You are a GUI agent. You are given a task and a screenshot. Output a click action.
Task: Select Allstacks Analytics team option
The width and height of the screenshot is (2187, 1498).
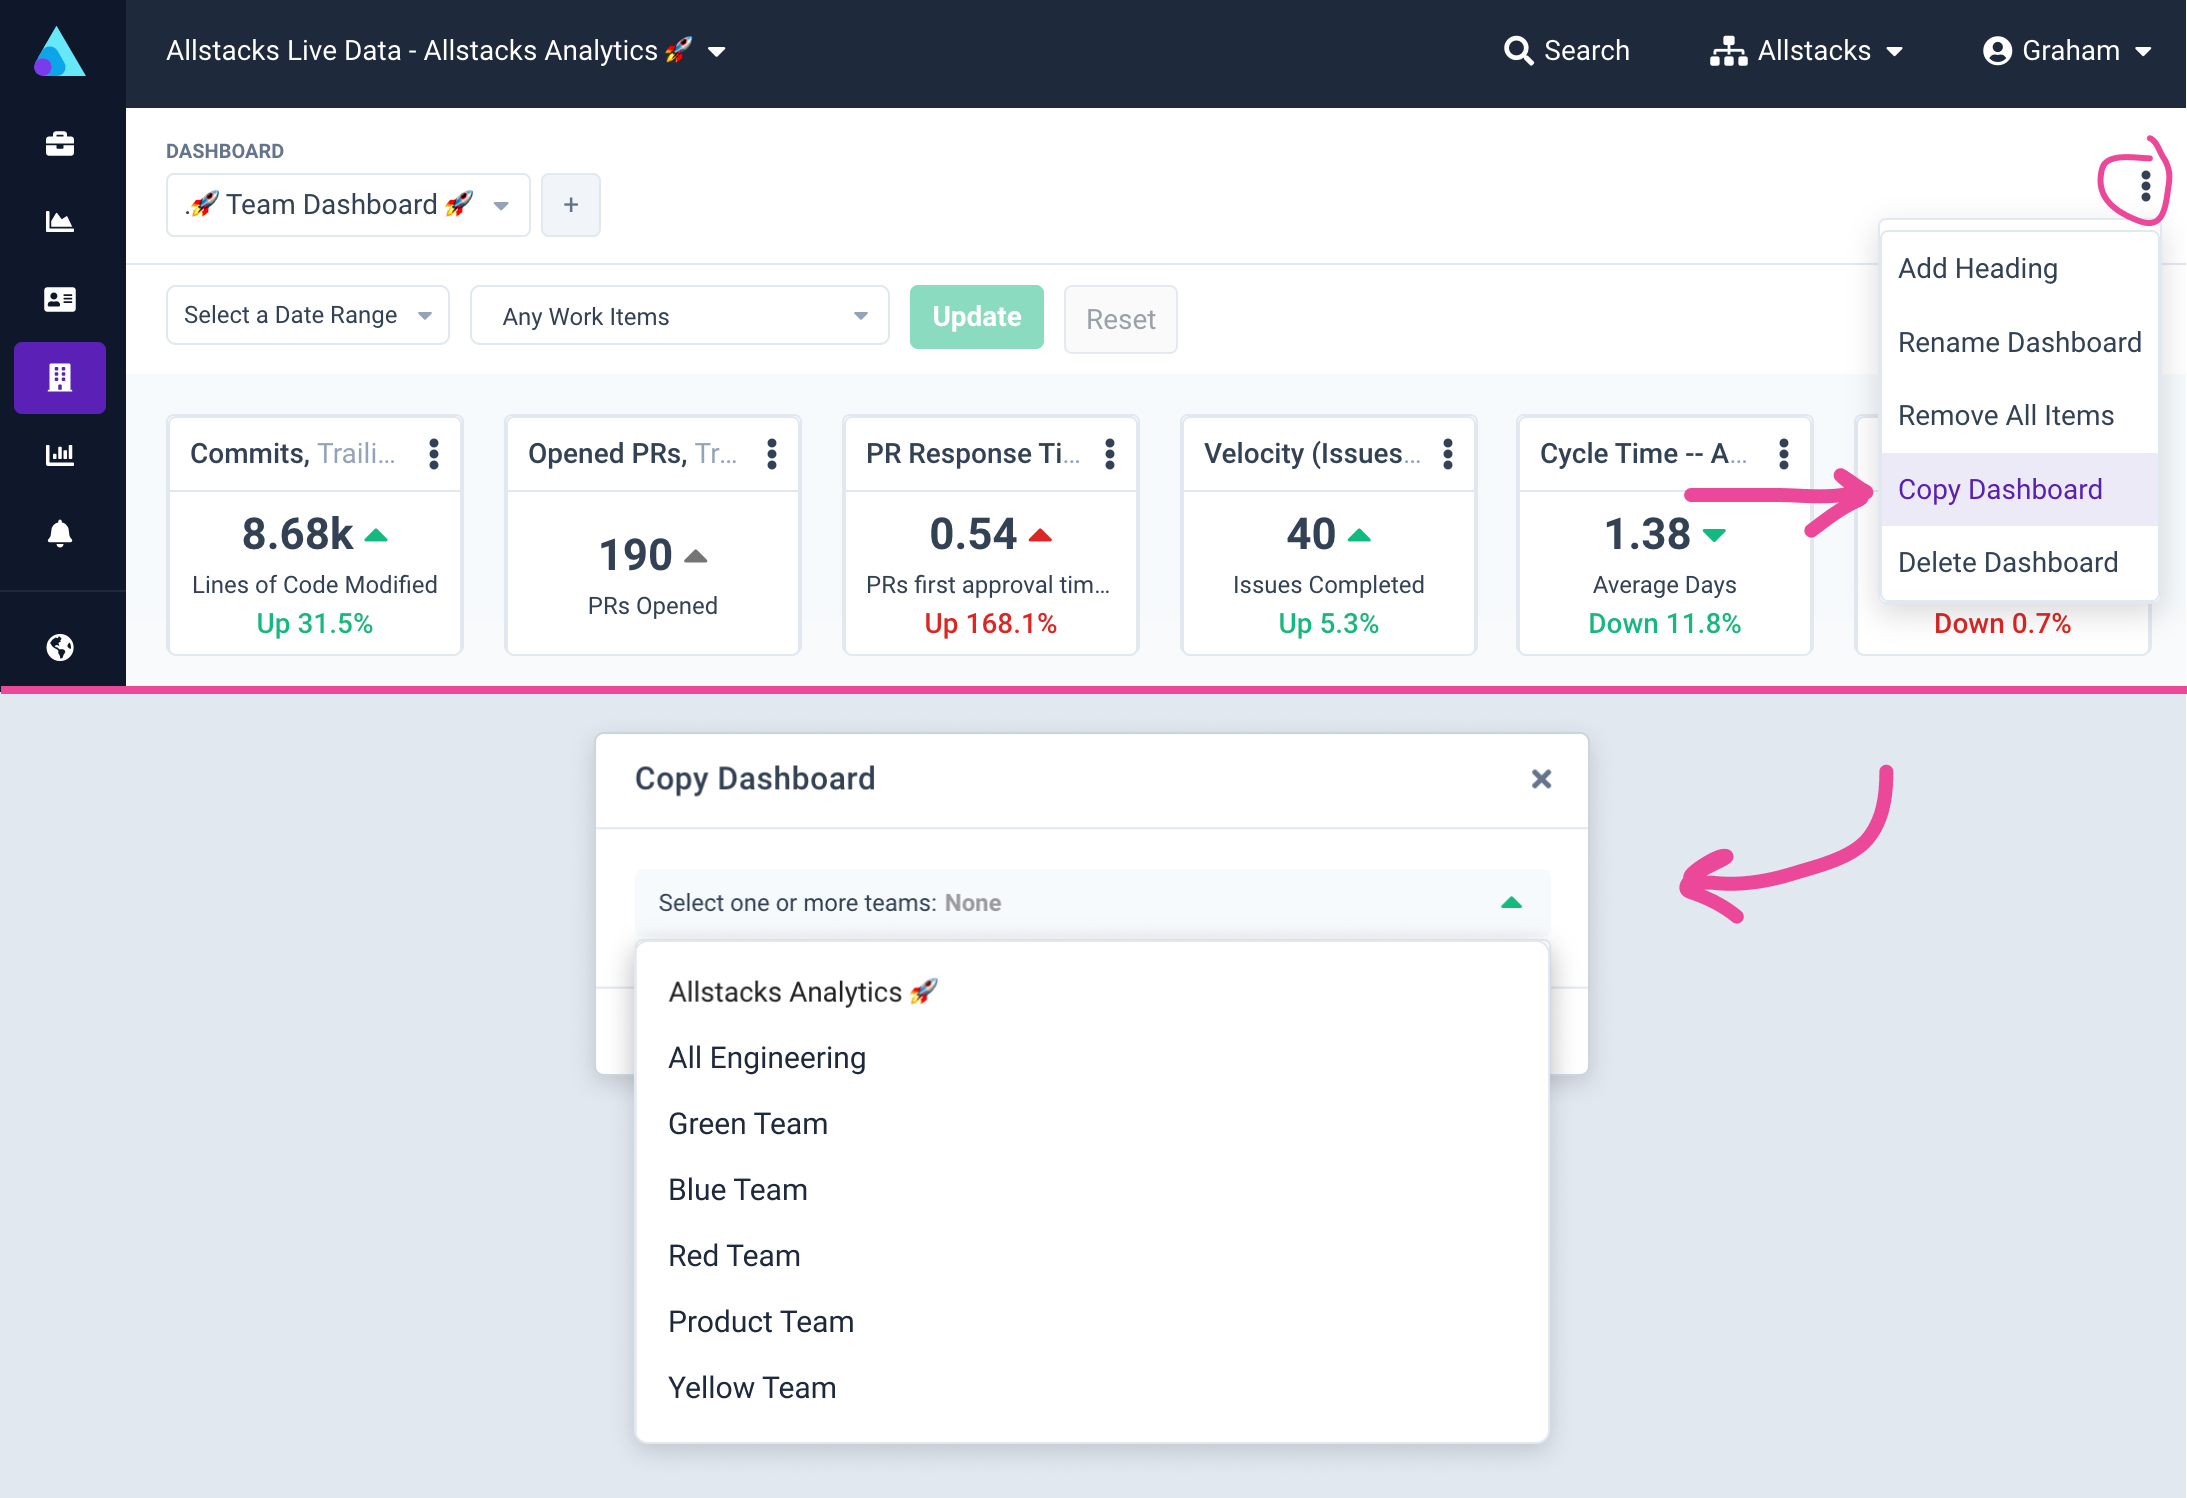click(1092, 992)
